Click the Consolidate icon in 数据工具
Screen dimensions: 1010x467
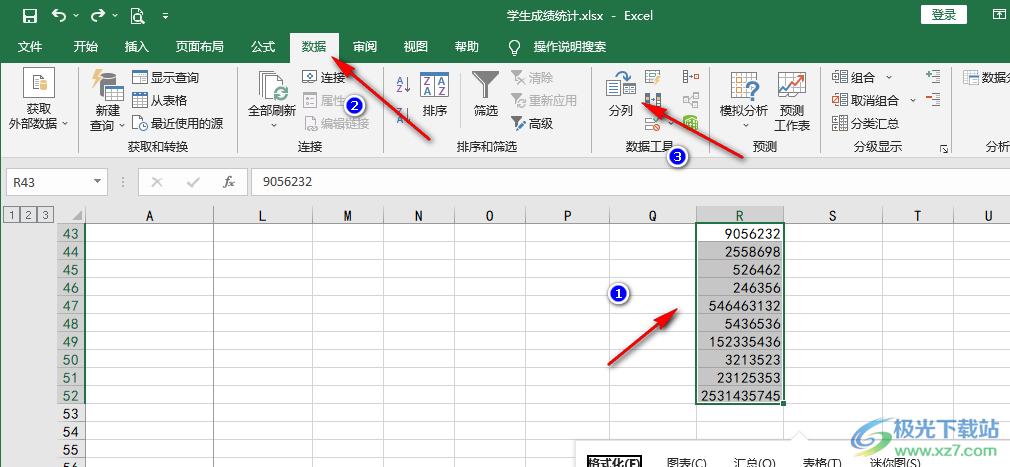(x=691, y=77)
